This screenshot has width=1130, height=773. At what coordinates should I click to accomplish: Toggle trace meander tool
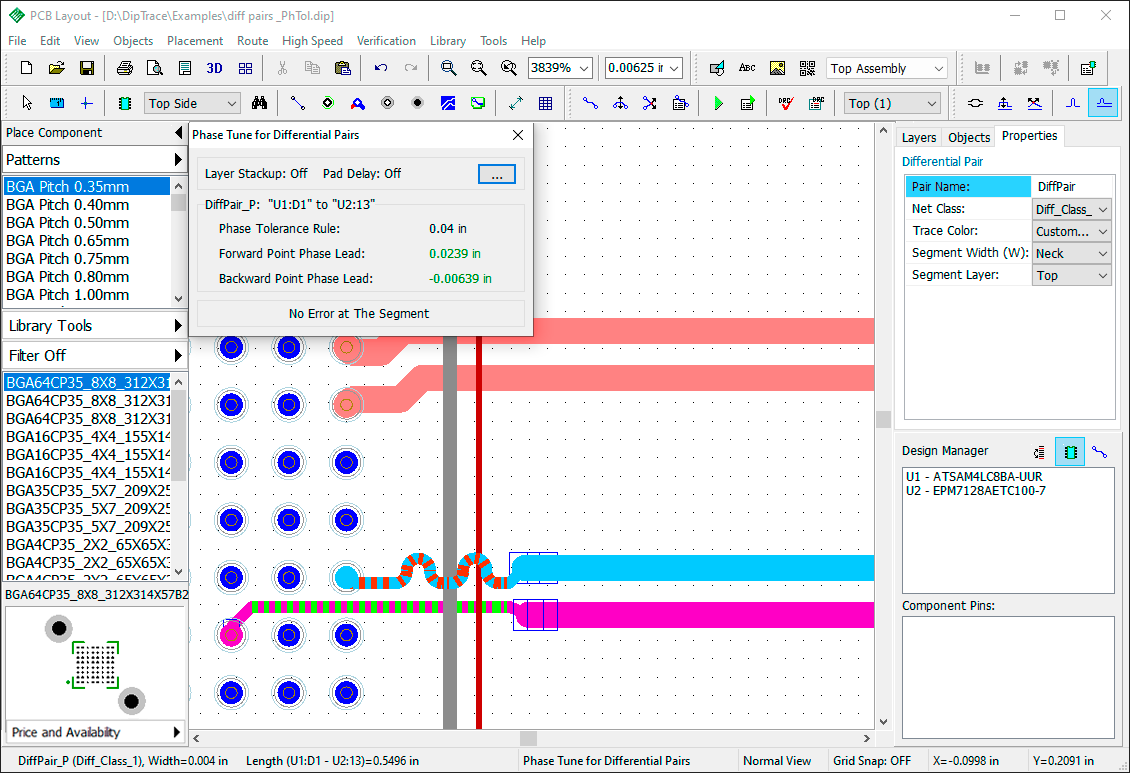1072,103
